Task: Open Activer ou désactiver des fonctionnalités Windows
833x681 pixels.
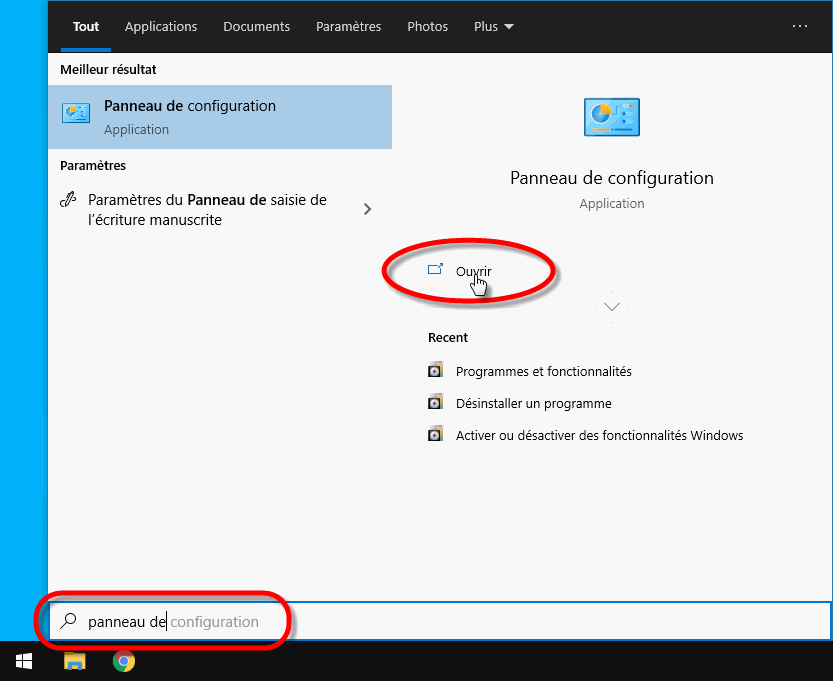Action: coord(599,435)
